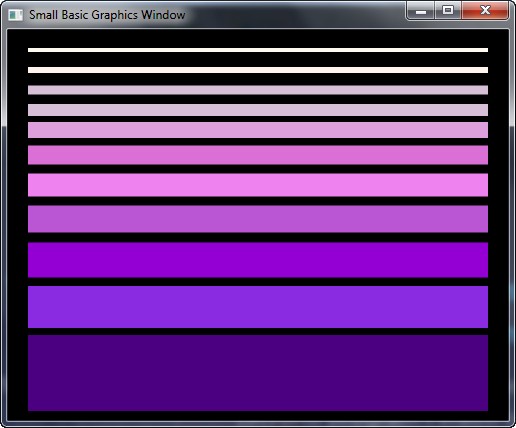Click the bright violet pink stripe
516x428 pixels.
[x=258, y=185]
